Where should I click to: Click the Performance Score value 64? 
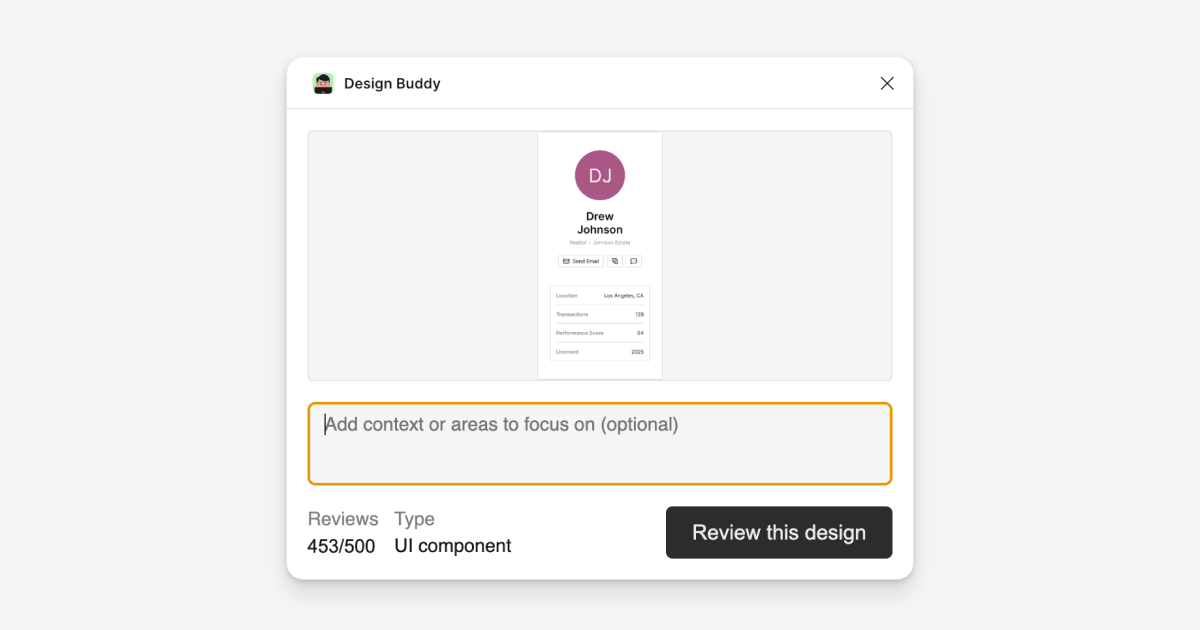(641, 333)
